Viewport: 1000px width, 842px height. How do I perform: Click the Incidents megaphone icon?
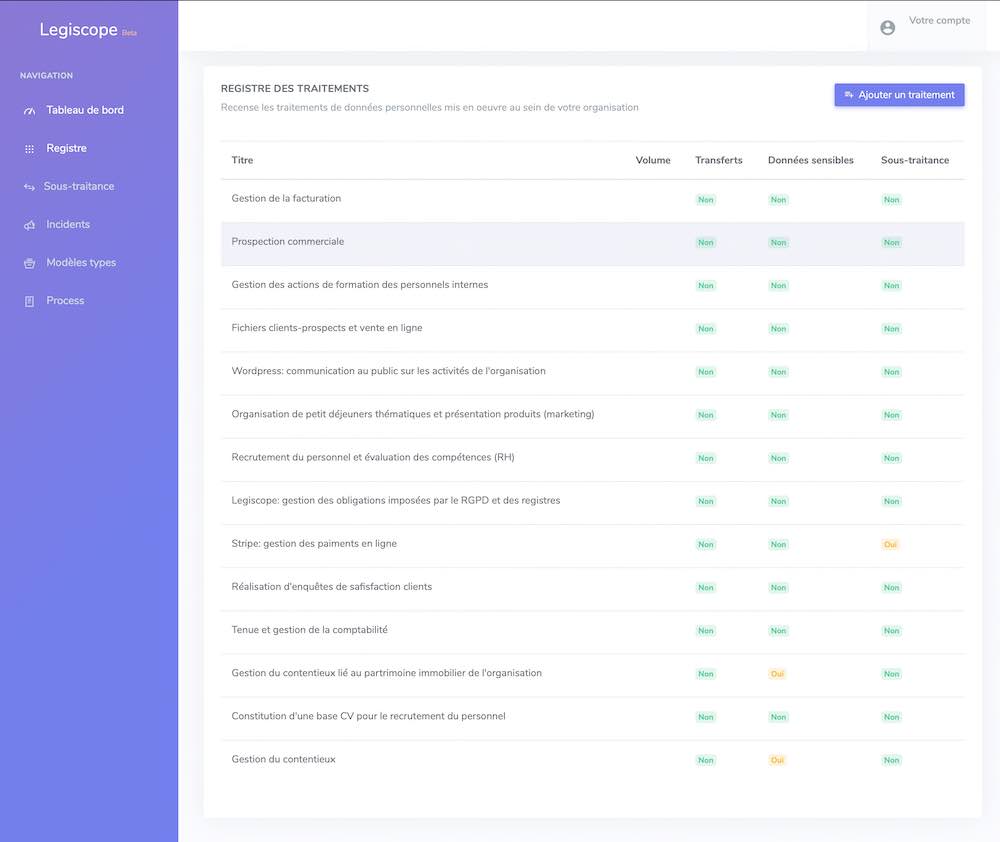point(29,225)
